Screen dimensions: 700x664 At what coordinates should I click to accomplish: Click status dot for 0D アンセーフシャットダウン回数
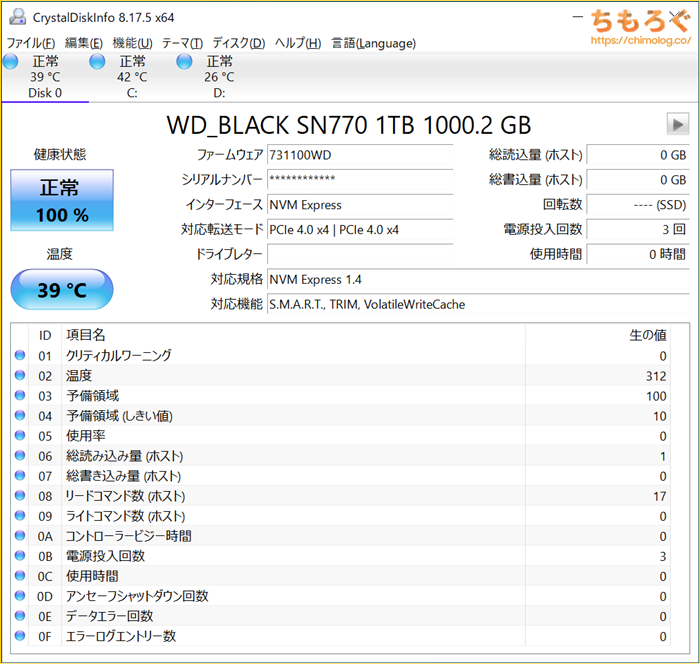20,595
